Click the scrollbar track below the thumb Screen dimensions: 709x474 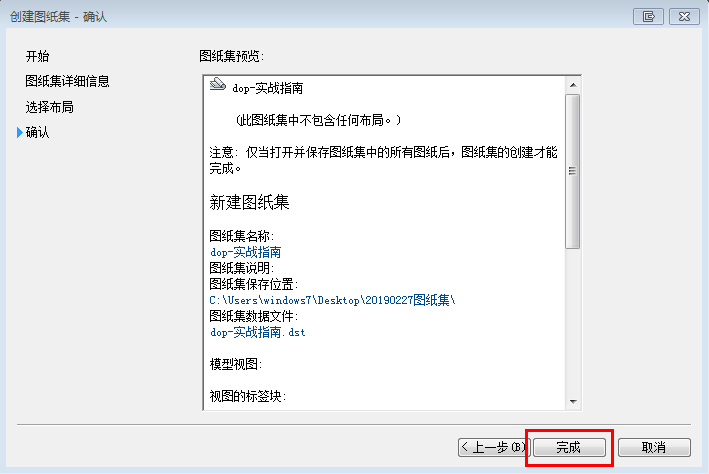click(573, 320)
